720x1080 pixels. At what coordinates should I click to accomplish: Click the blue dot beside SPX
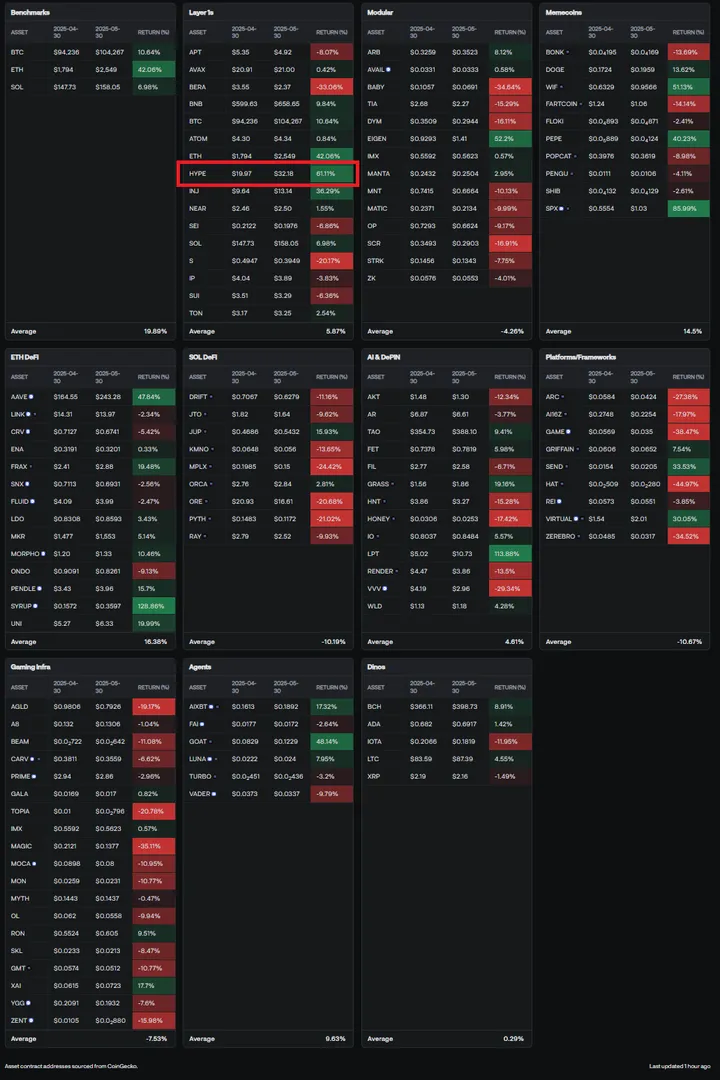[562, 208]
